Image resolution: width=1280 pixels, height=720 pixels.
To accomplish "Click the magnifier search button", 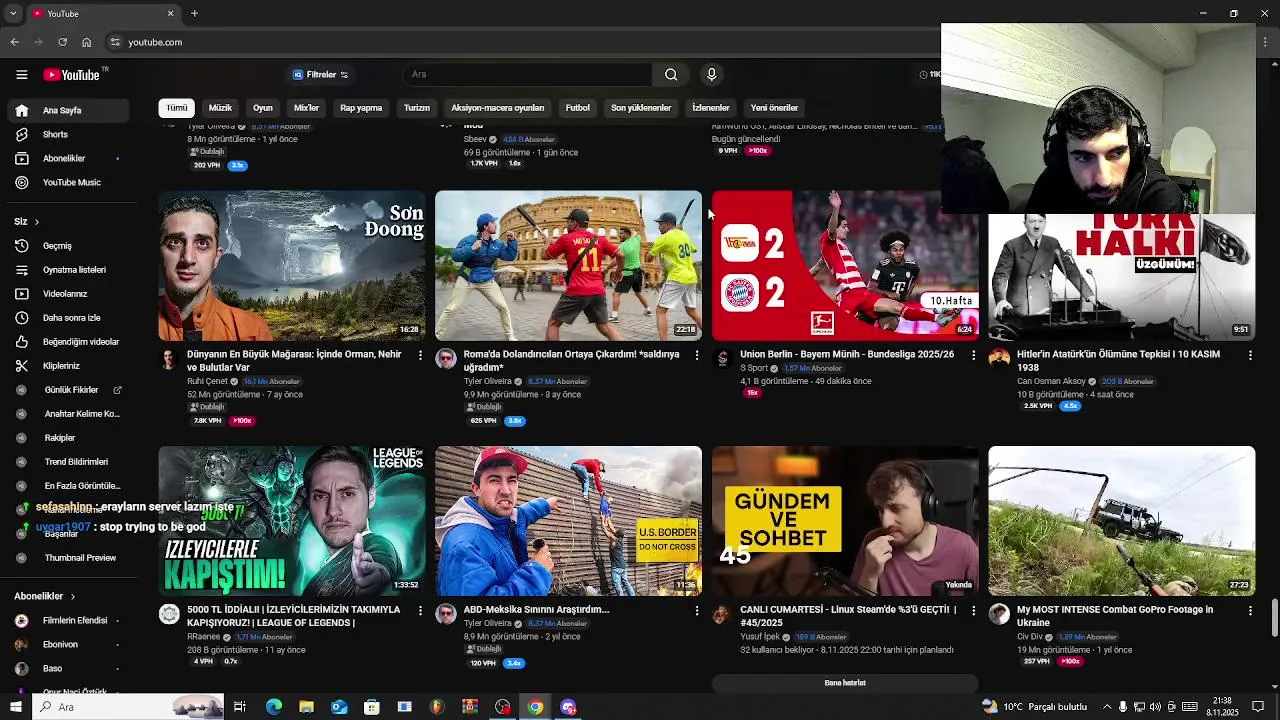I will tap(671, 75).
